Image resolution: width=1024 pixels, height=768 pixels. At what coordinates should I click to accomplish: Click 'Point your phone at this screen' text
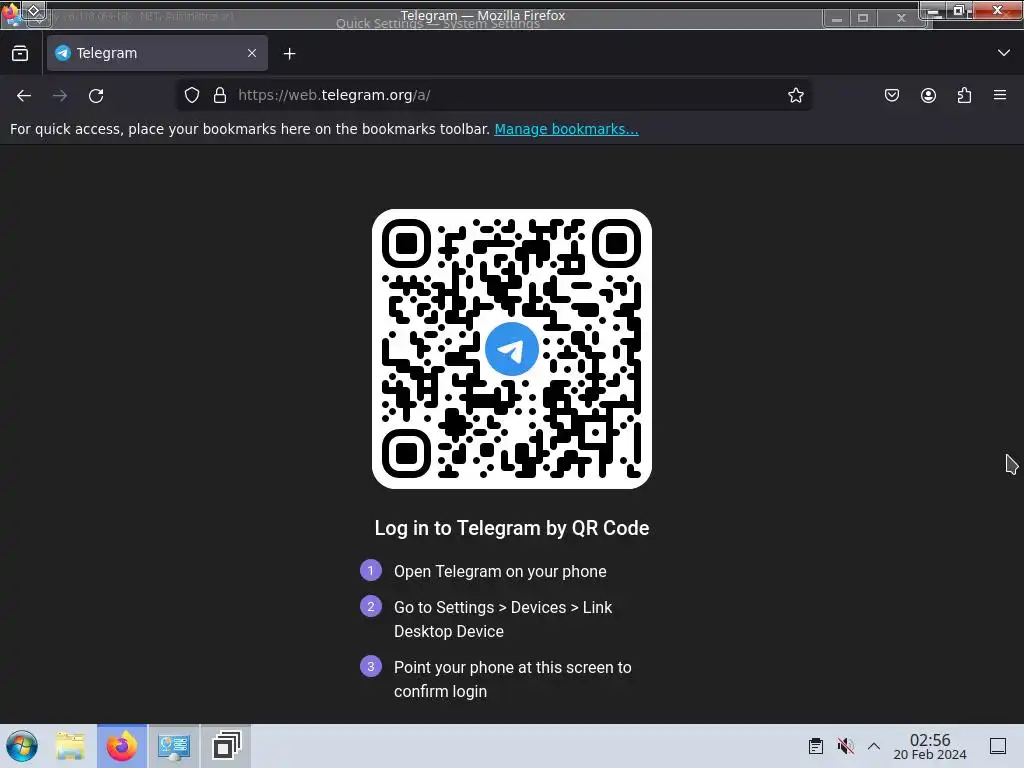513,667
